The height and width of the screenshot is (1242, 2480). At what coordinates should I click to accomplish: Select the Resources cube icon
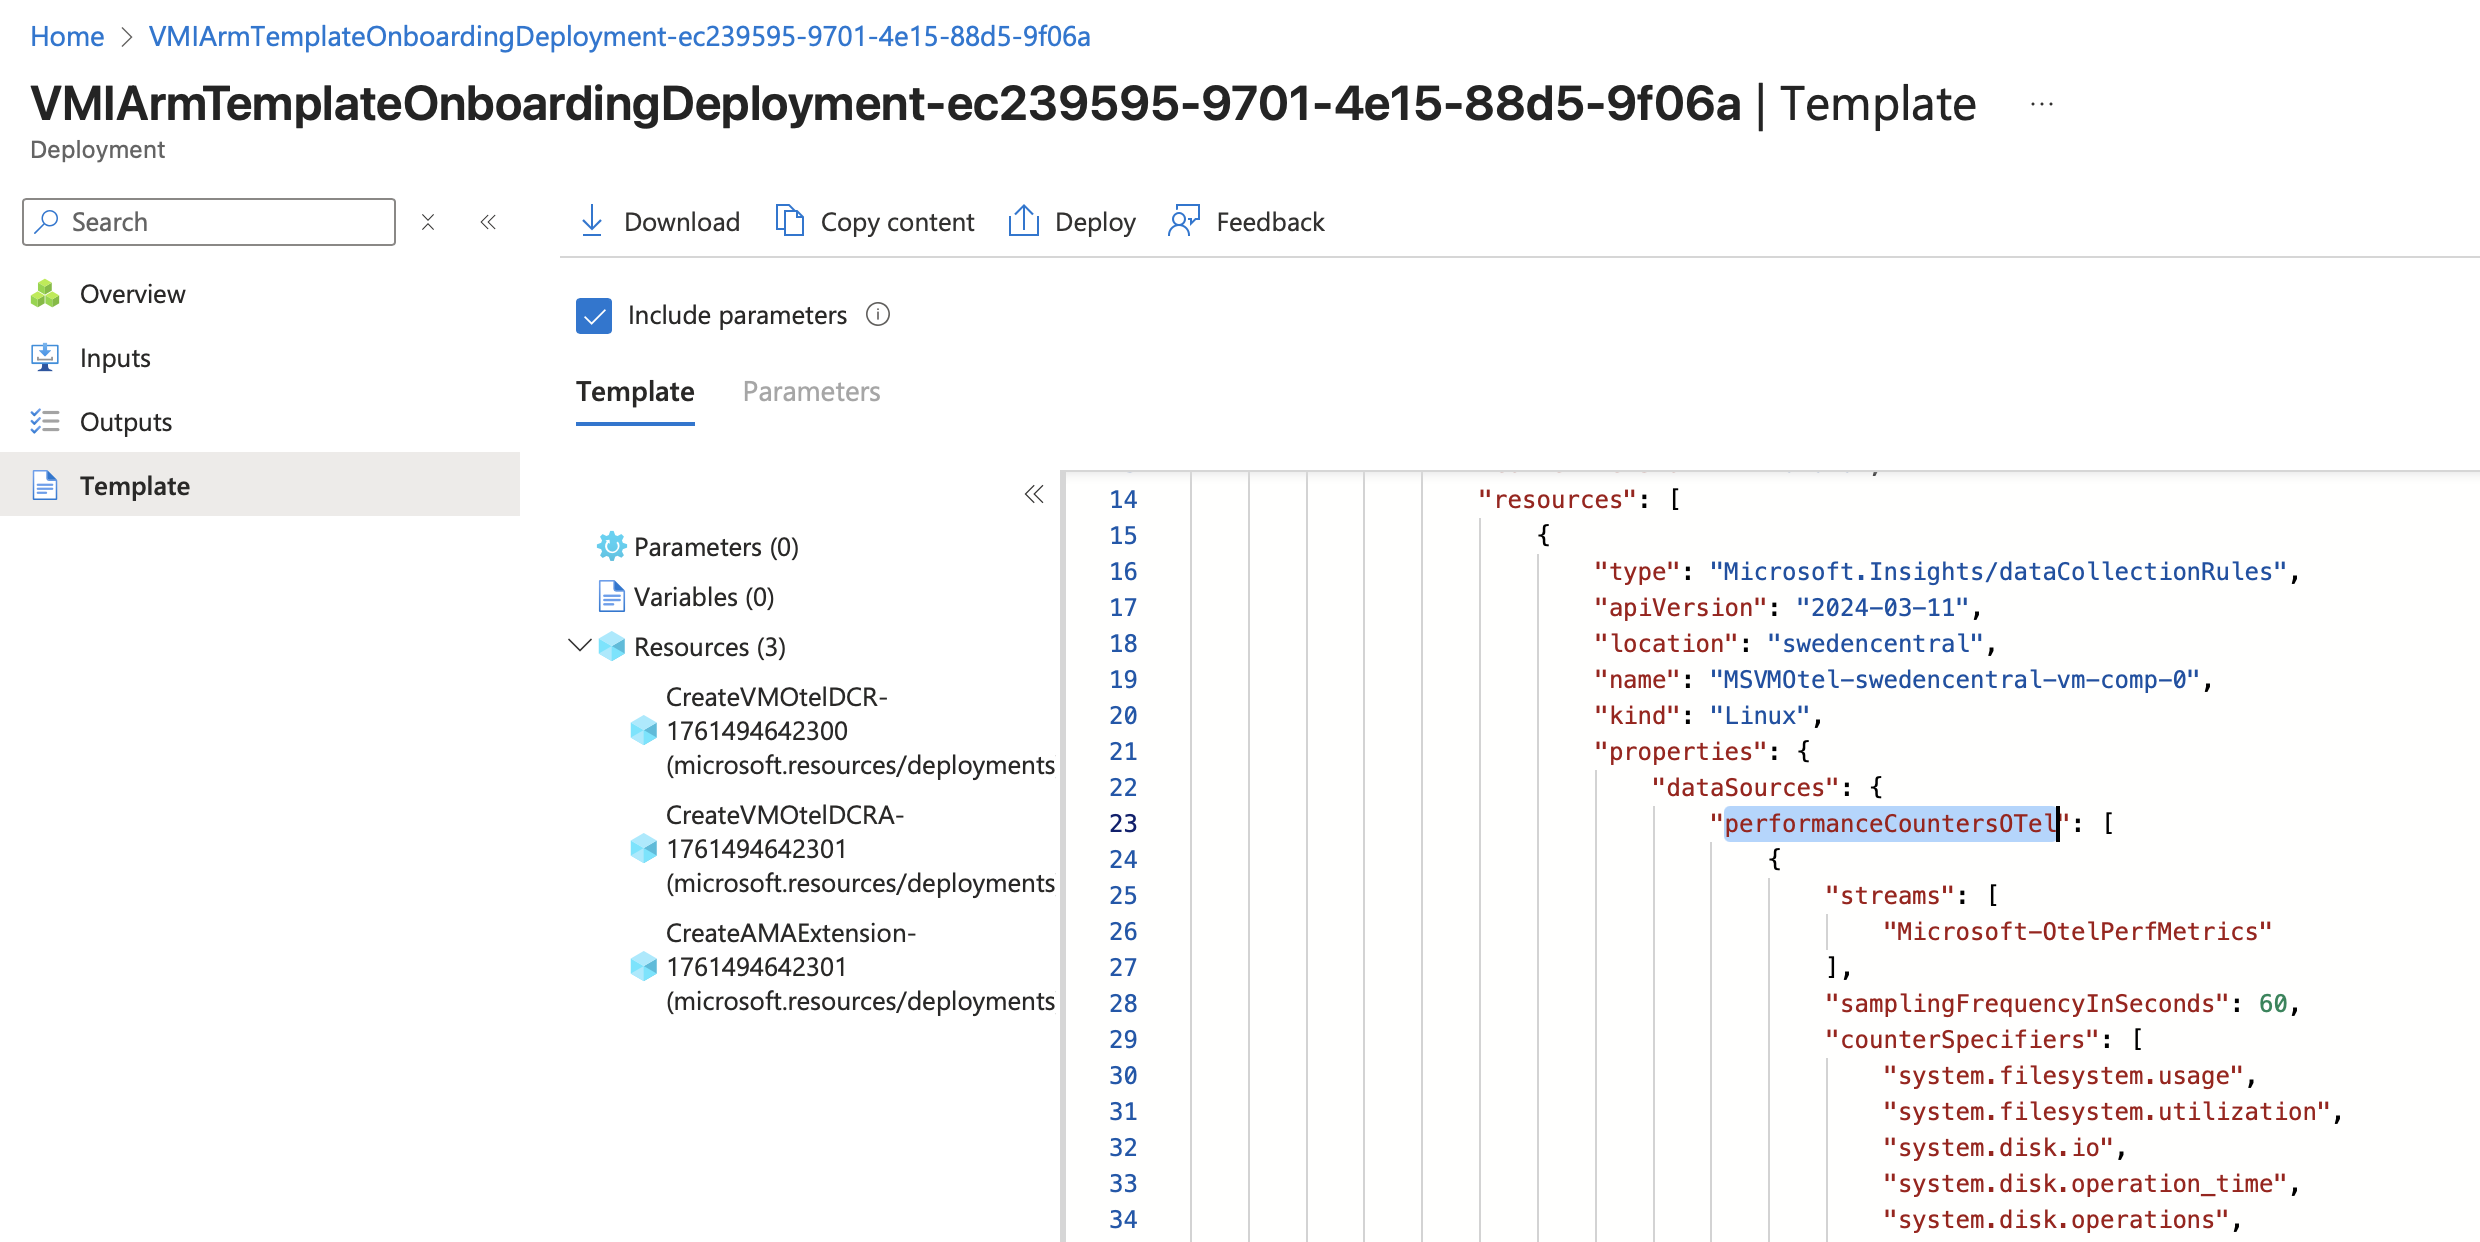(611, 646)
